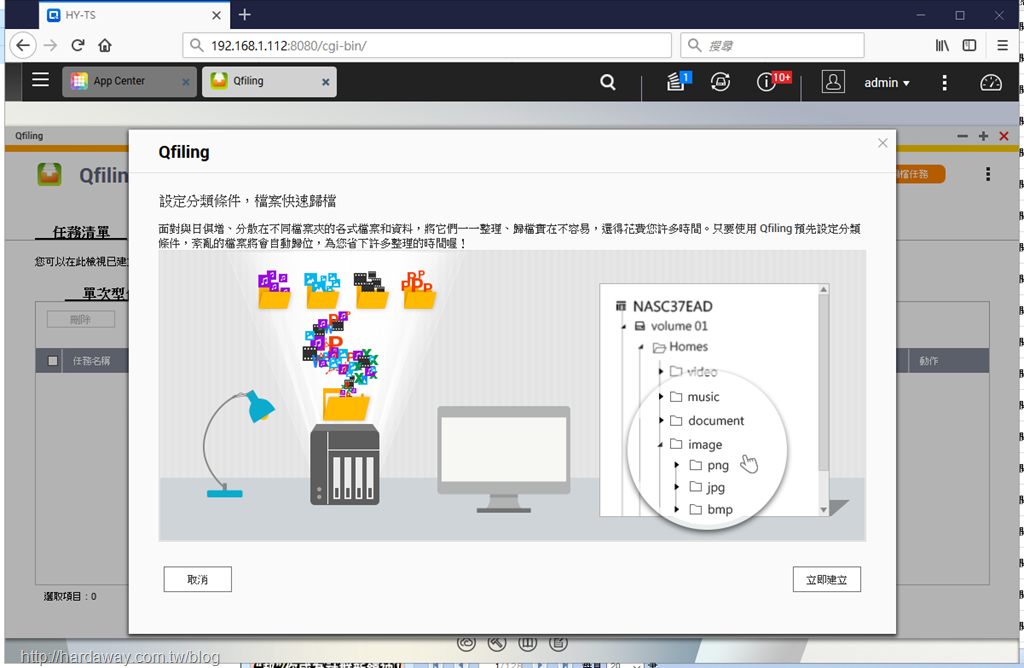
Task: Close the Qfiling intro dialog
Action: tap(882, 143)
